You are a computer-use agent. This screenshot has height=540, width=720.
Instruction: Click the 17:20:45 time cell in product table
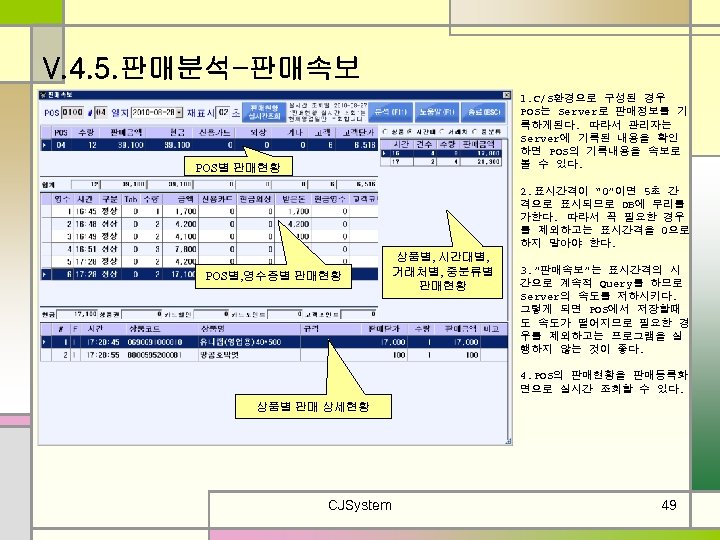(x=103, y=342)
